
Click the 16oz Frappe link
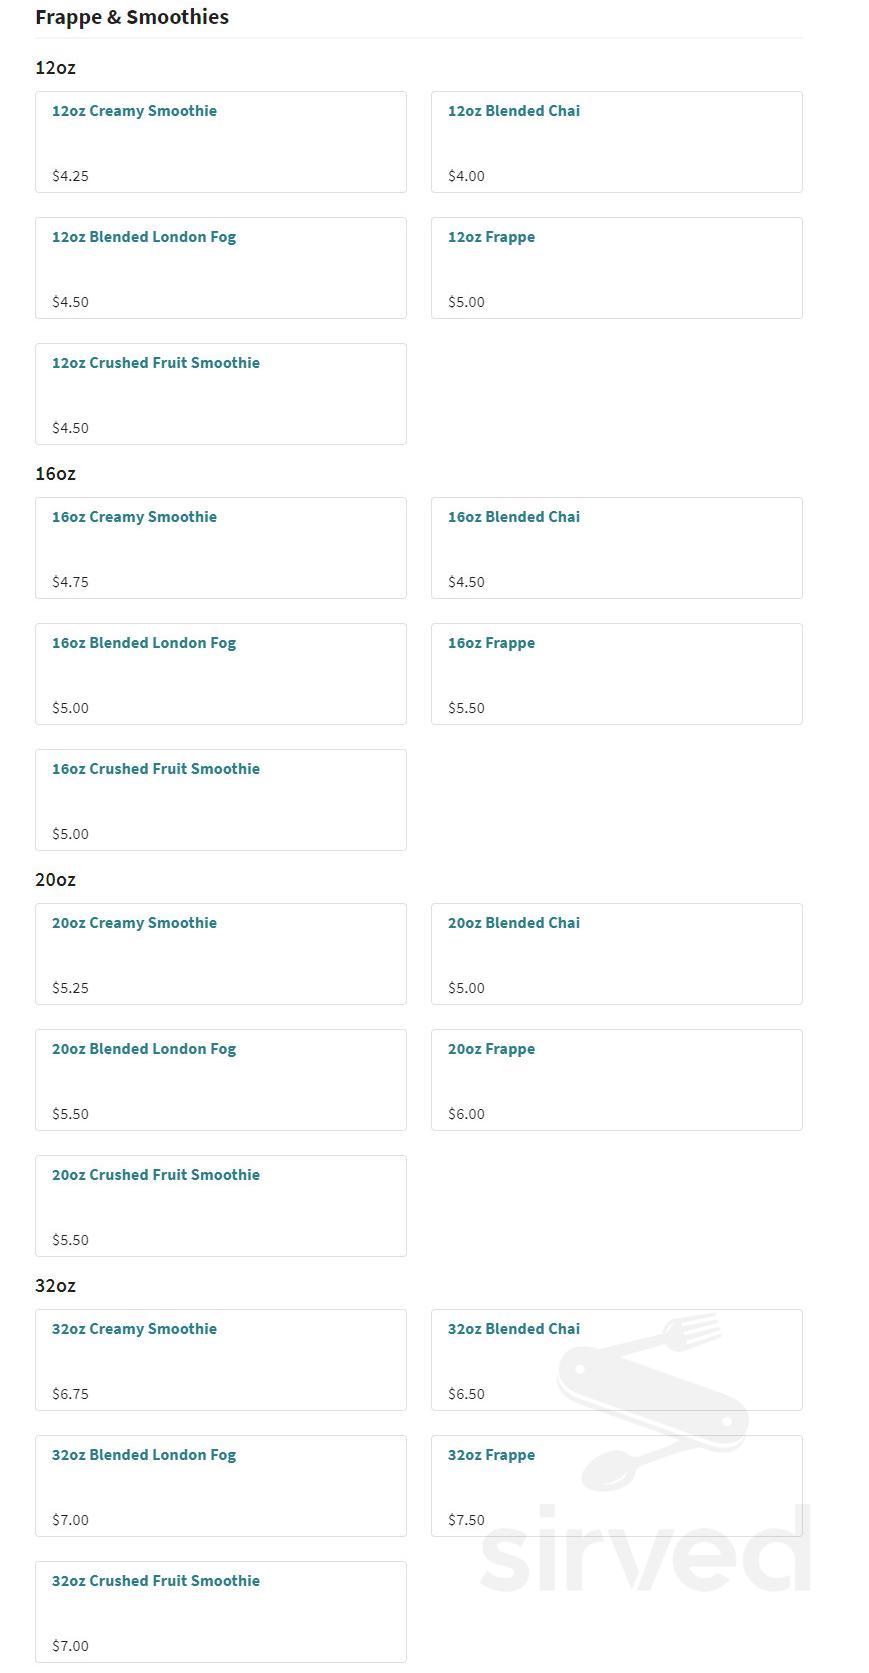coord(491,643)
